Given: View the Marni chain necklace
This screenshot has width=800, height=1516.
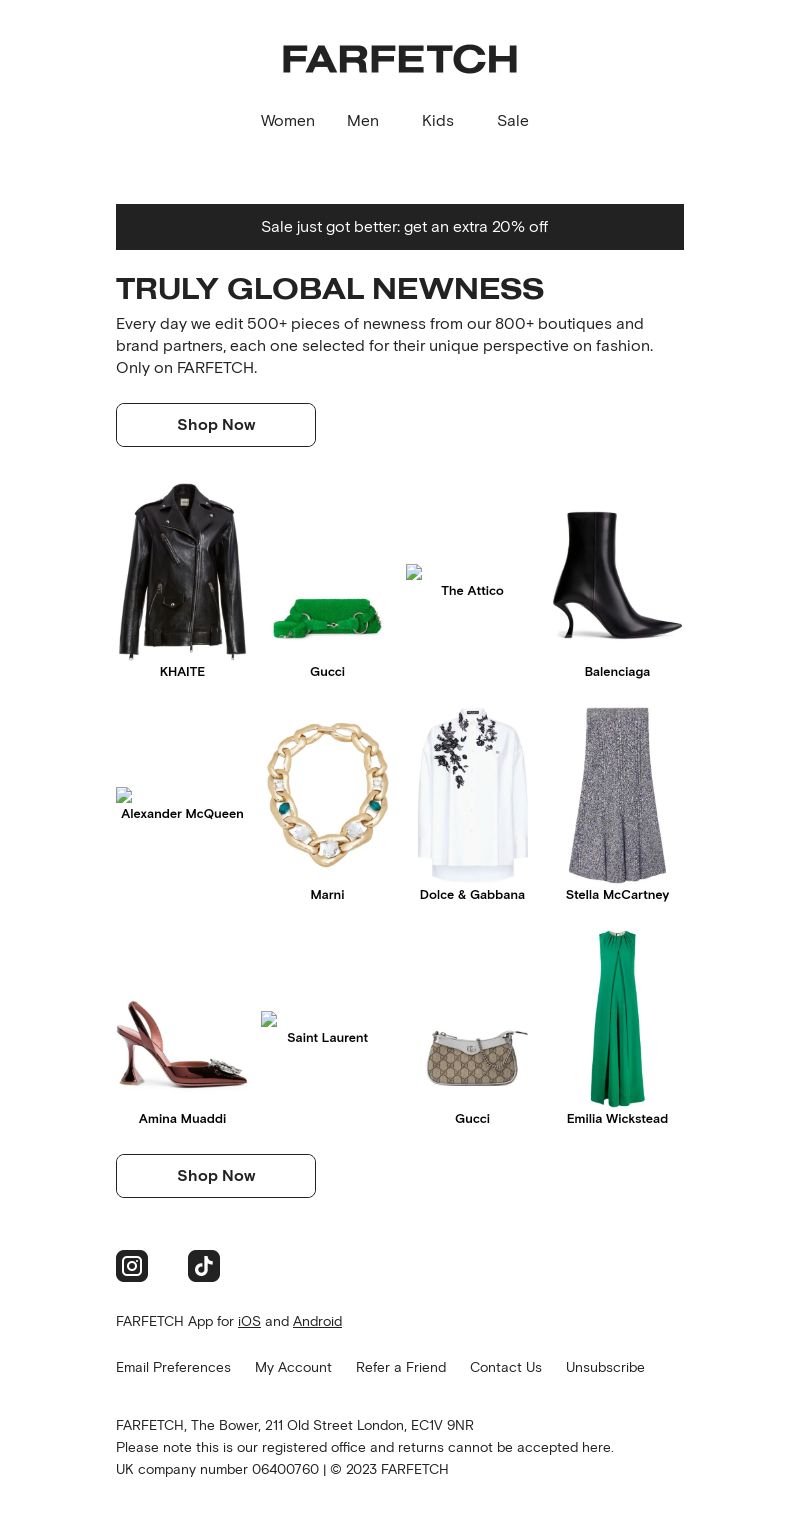Looking at the screenshot, I should (327, 795).
